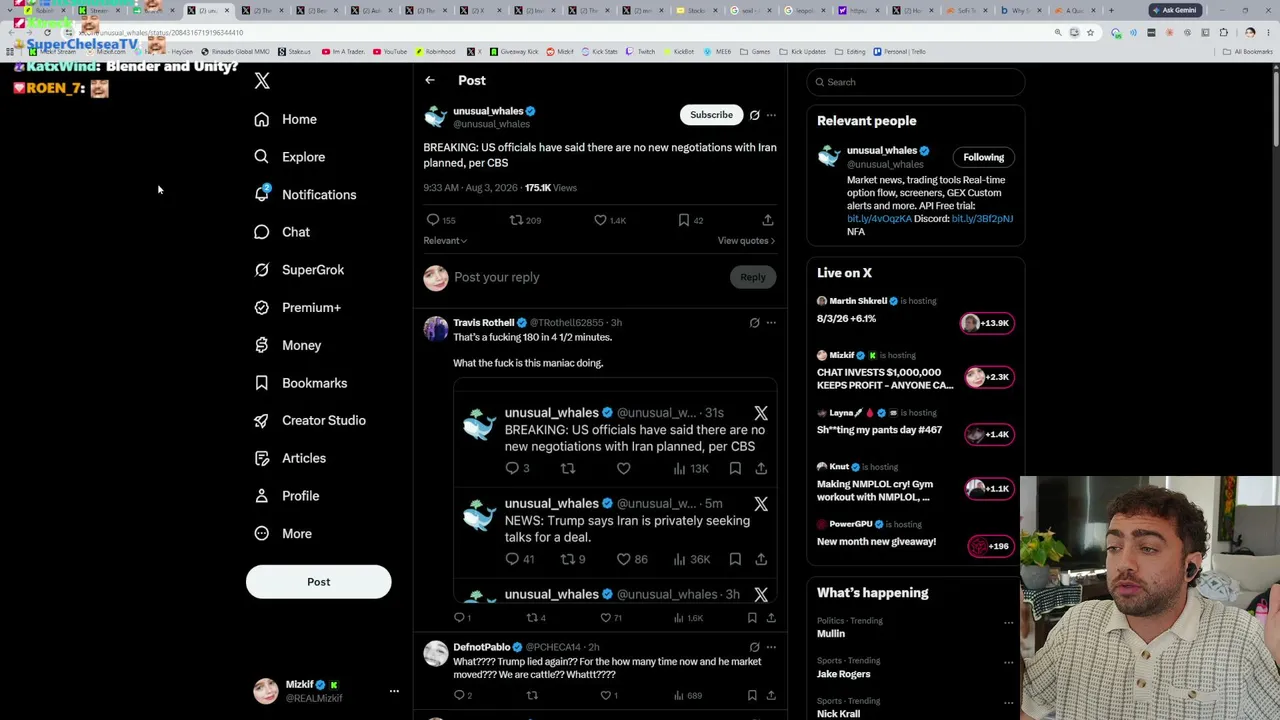Screen dimensions: 1280x720
Task: Bookmark DefnotPablo's reply
Action: point(752,695)
